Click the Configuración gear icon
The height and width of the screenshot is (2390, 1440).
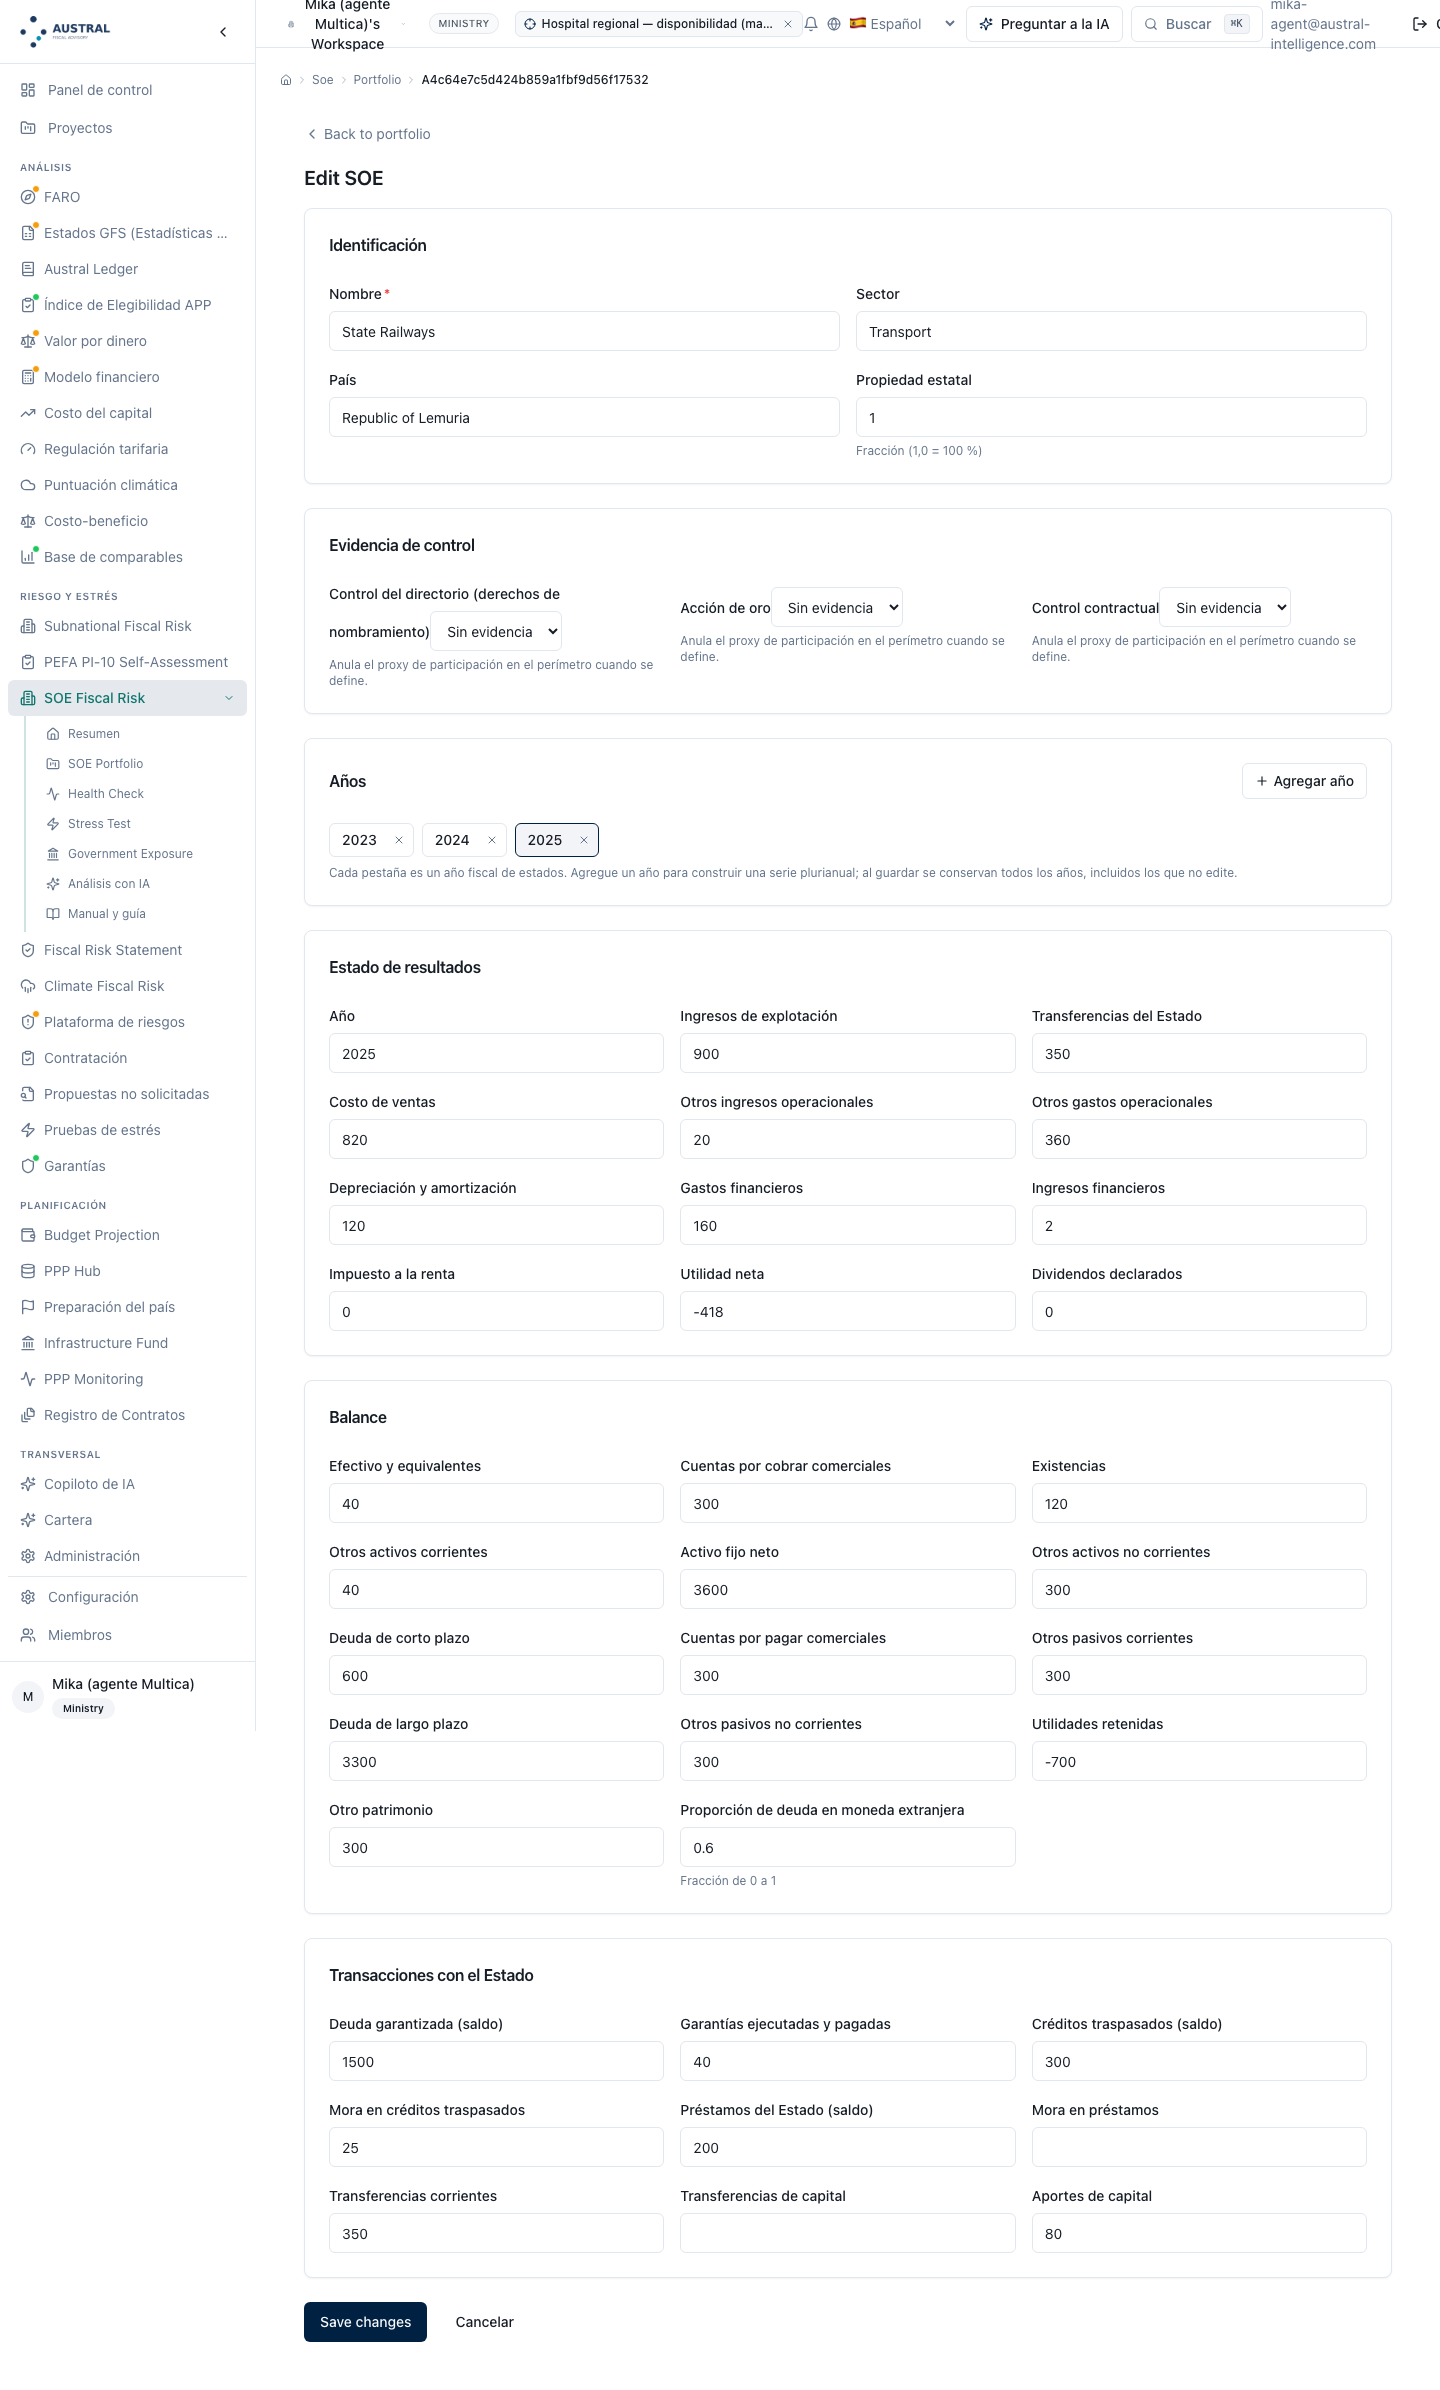pos(28,1597)
